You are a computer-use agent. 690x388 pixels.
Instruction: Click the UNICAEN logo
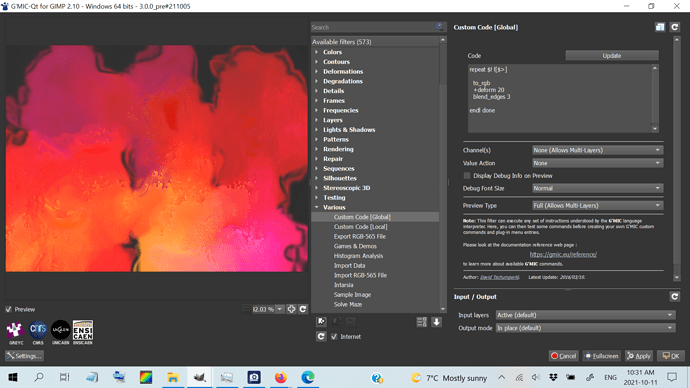[x=60, y=332]
